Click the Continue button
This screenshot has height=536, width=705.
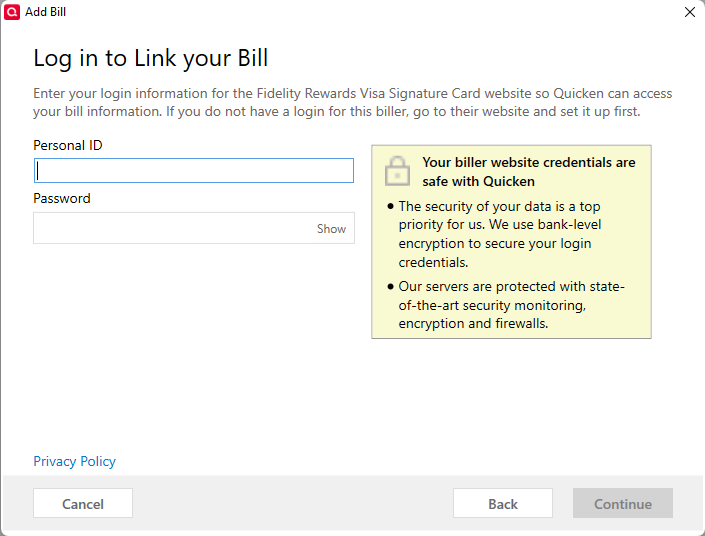[x=623, y=503]
